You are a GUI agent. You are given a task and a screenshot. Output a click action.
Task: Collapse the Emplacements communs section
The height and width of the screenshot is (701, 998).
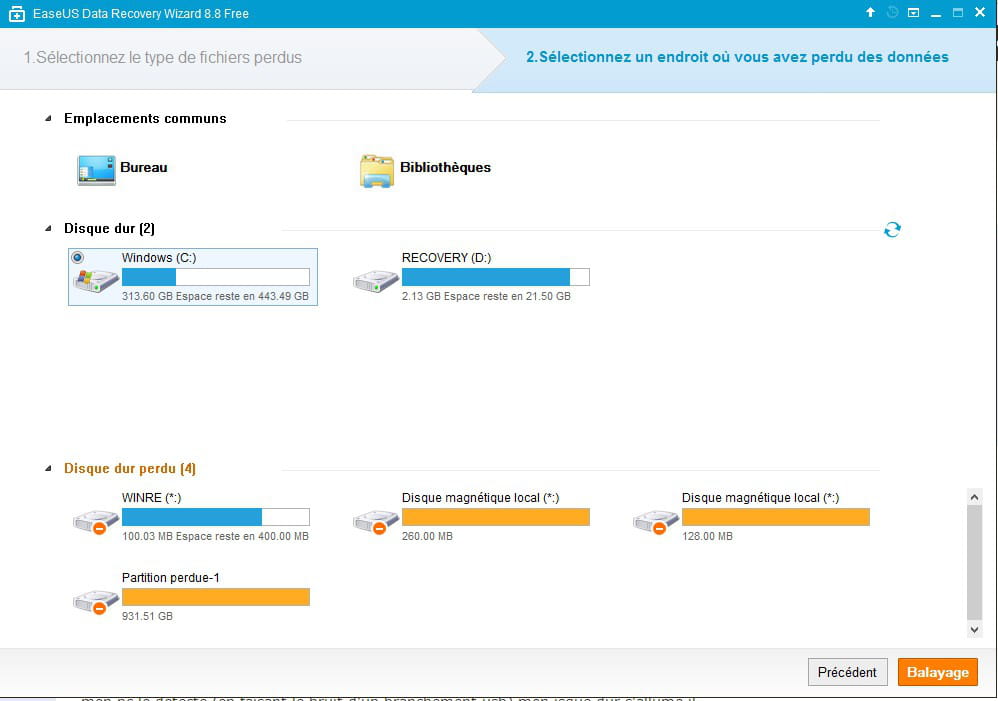tap(48, 118)
